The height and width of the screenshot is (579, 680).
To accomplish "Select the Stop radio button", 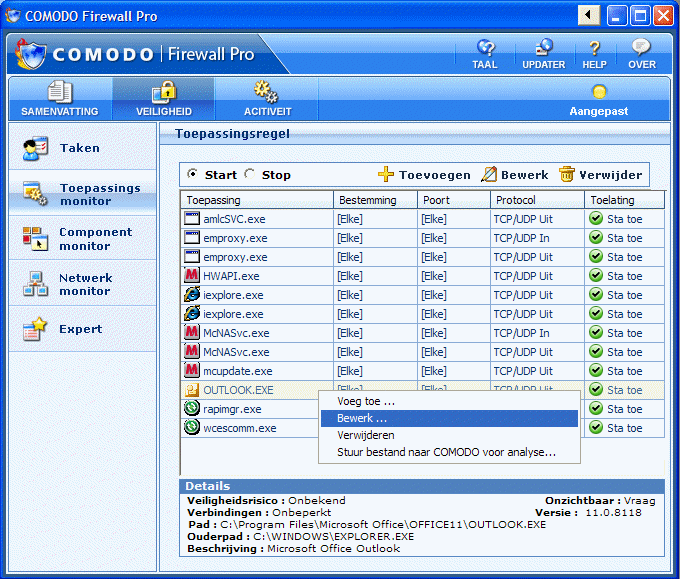I will click(x=249, y=174).
